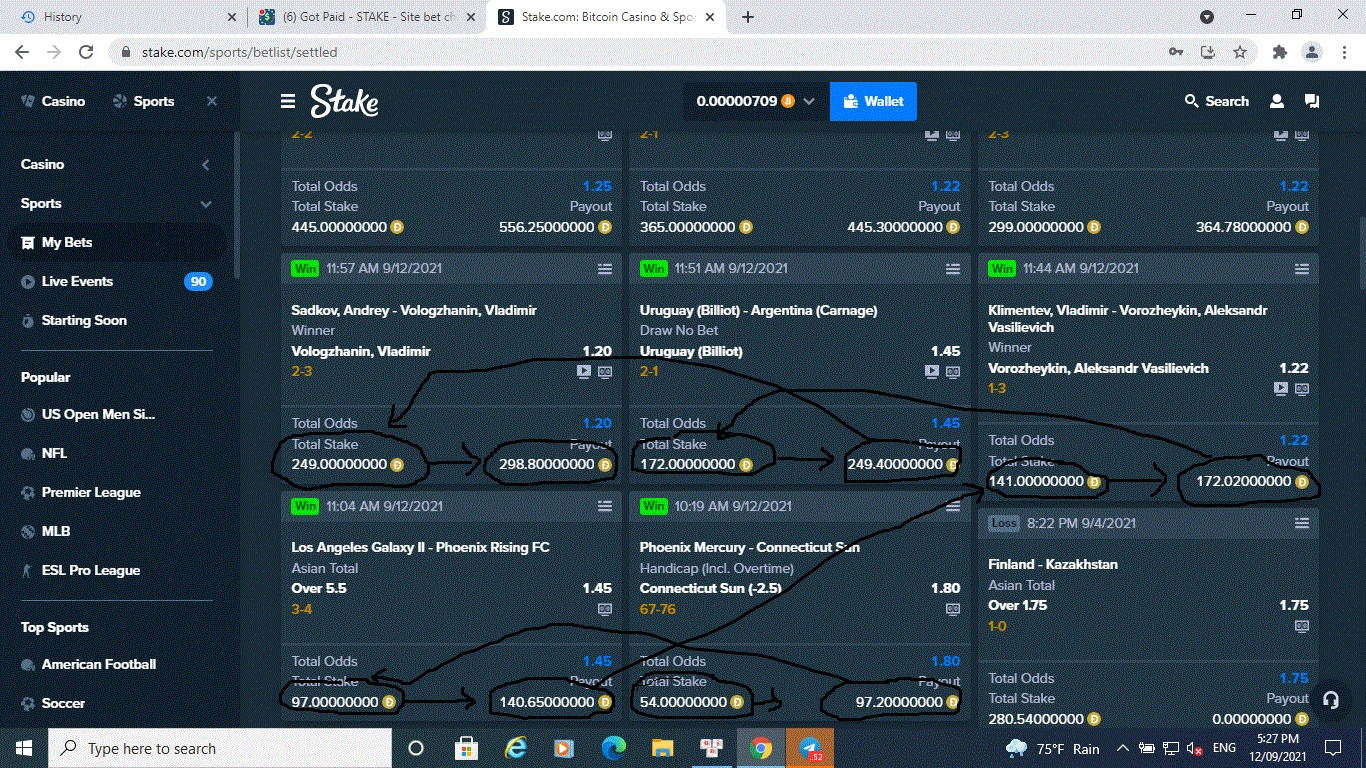Open a new browser tab
The width and height of the screenshot is (1366, 768).
pos(748,17)
